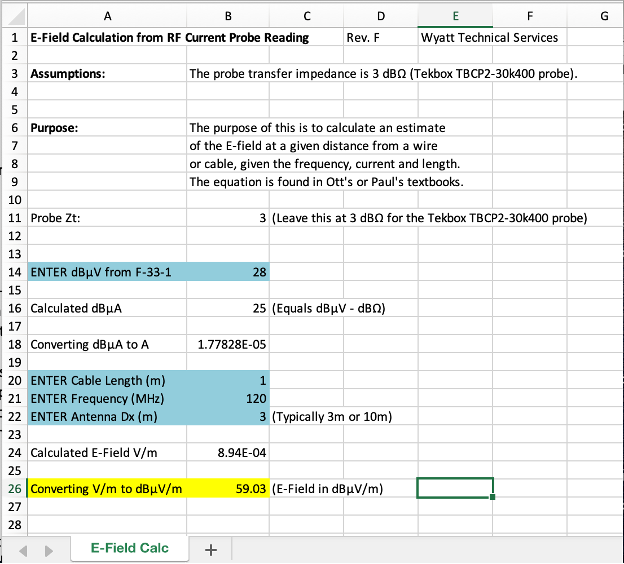Click the calculated dBµA value 25
Screen dimensions: 624x564
point(228,308)
